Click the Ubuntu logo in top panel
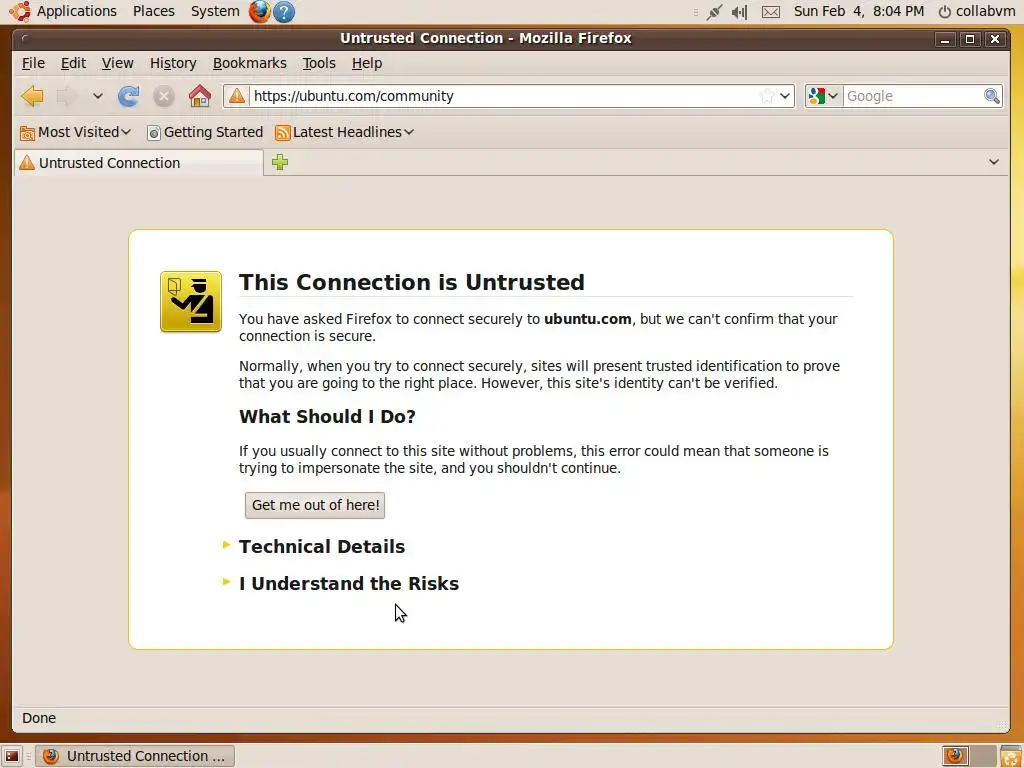 point(19,11)
